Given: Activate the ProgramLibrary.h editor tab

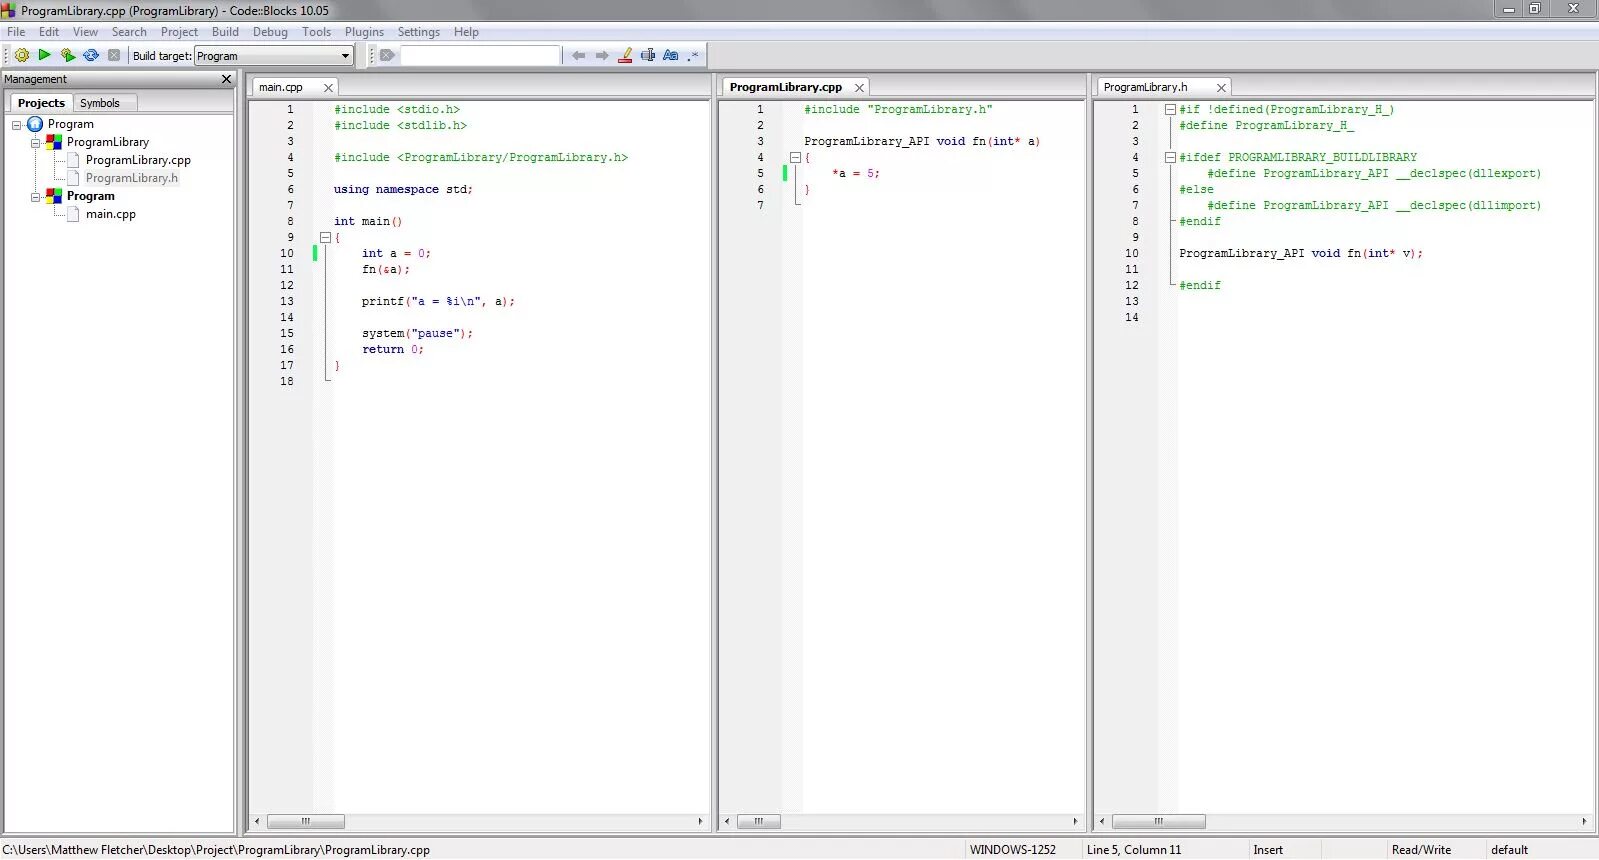Looking at the screenshot, I should click(1146, 87).
